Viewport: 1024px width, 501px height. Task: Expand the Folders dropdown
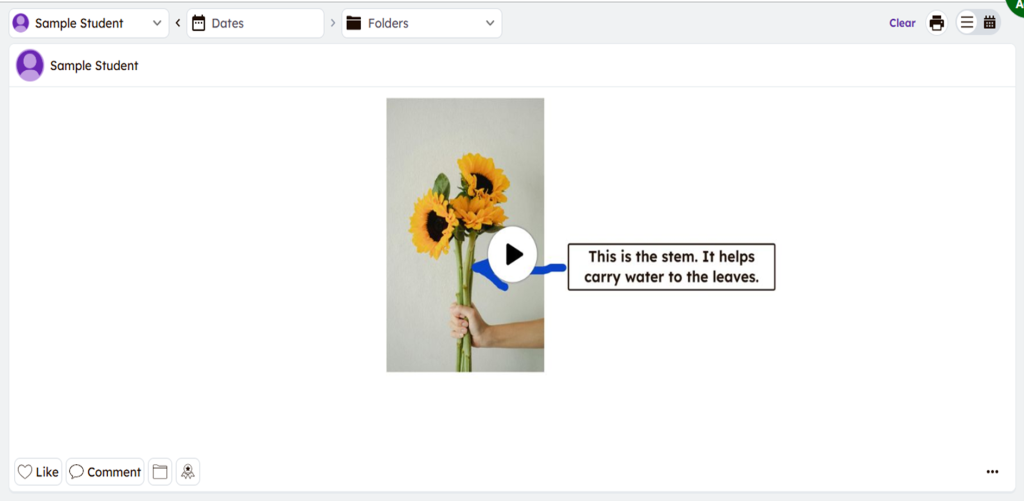click(x=421, y=23)
